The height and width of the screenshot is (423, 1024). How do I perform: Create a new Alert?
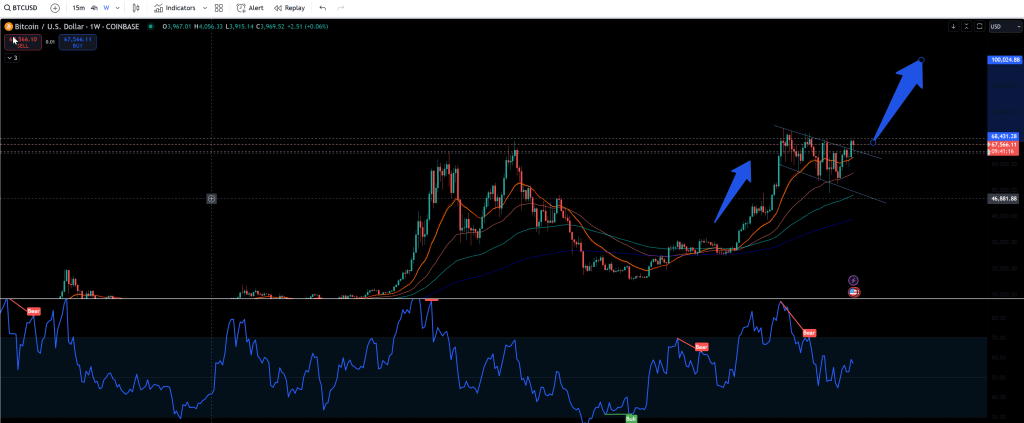tap(250, 8)
